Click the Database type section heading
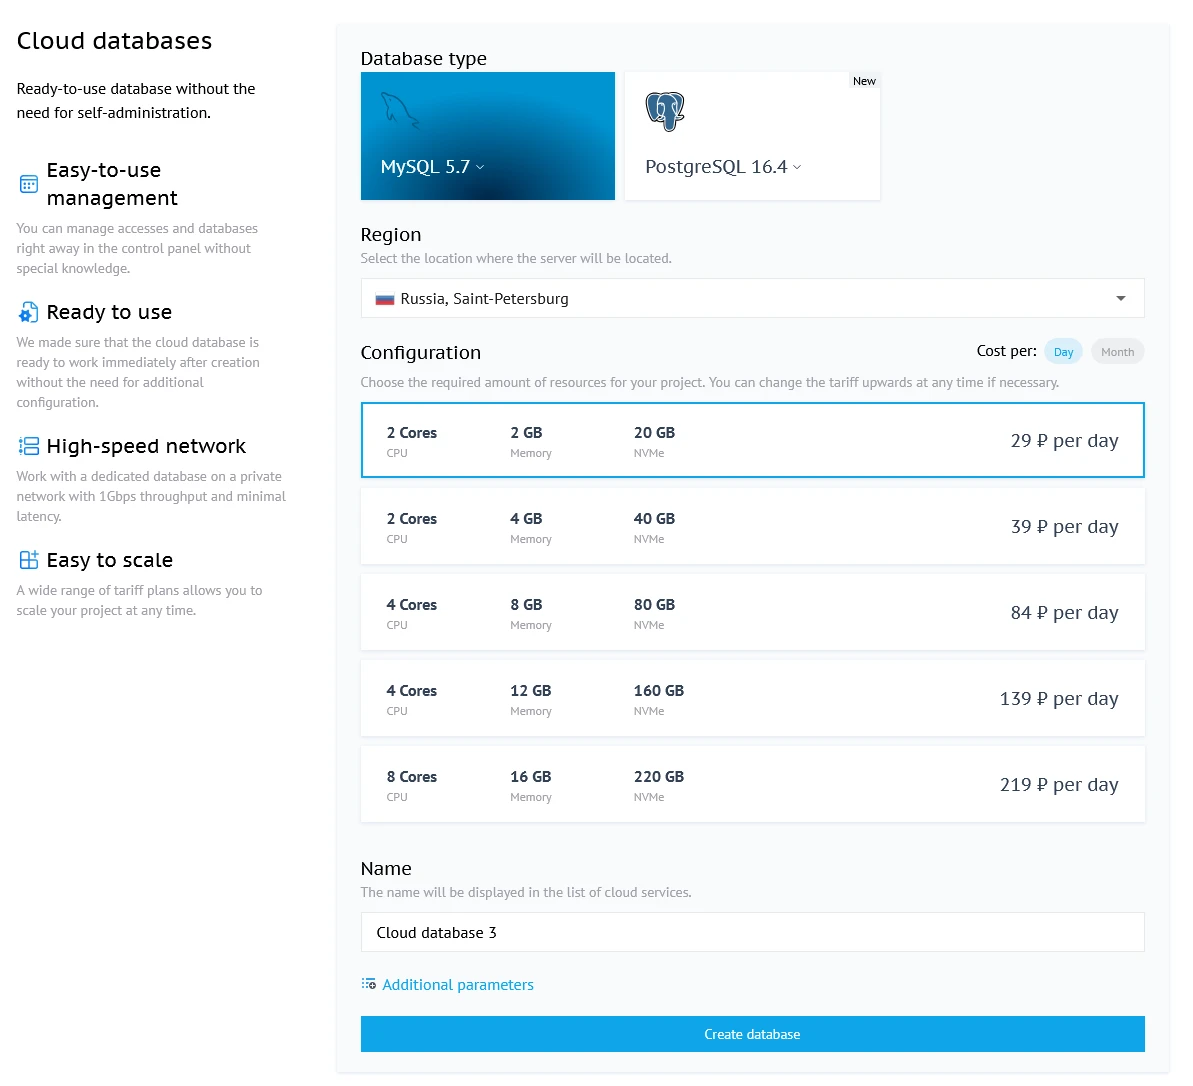1193x1086 pixels. (423, 58)
